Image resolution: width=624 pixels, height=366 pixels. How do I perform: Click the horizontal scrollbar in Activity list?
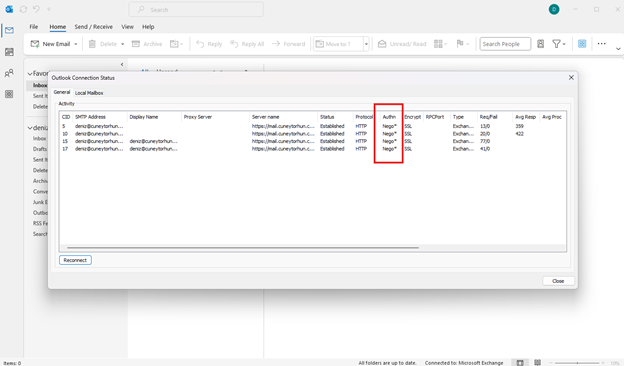click(243, 247)
